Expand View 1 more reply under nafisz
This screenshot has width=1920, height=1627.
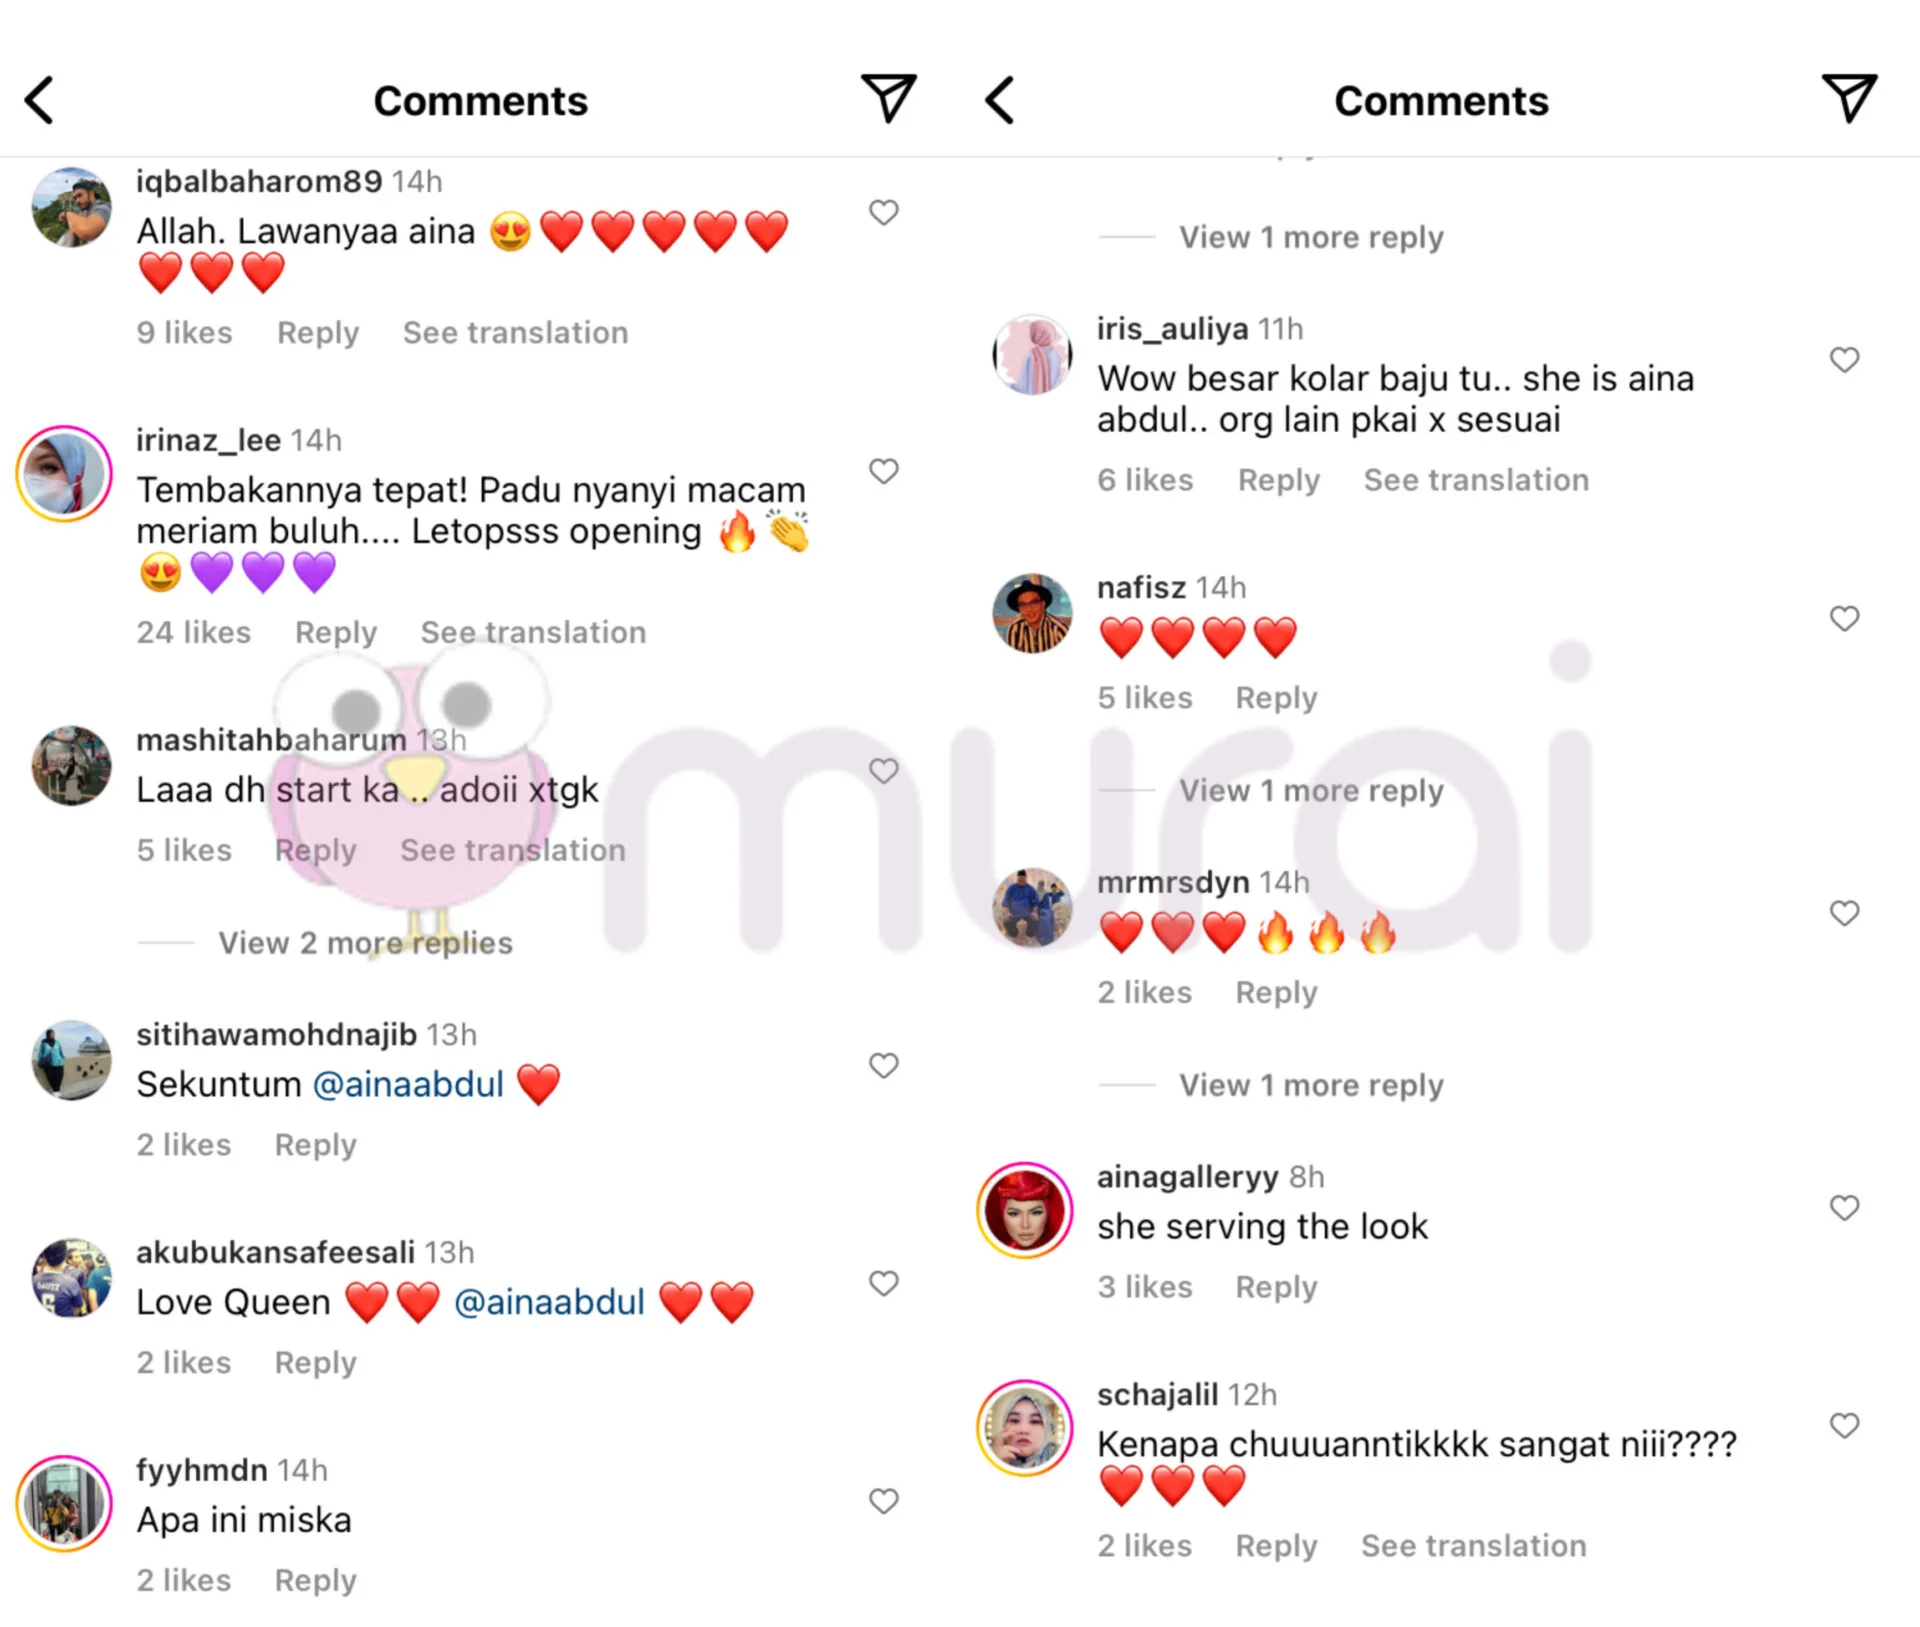pos(1311,791)
